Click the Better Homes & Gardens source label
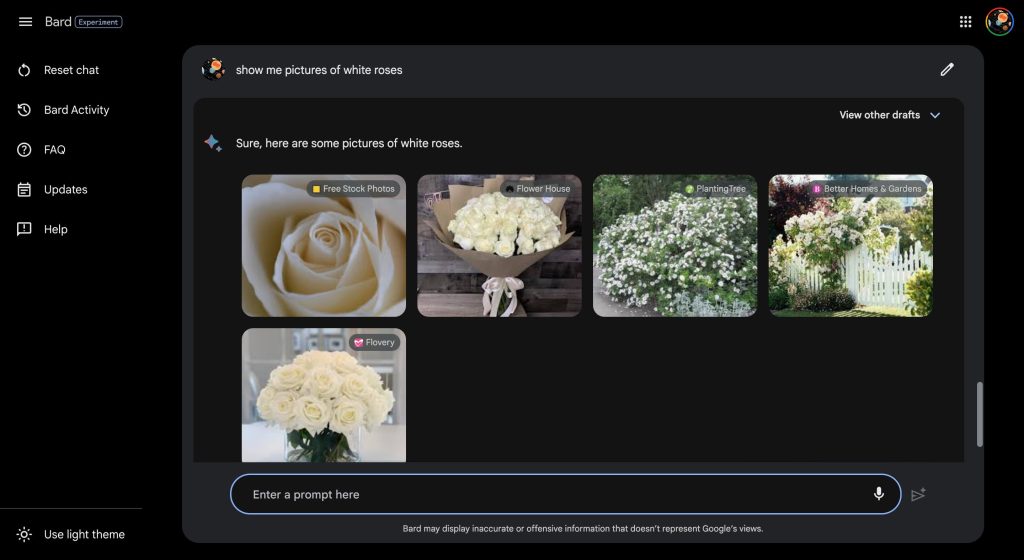 click(x=867, y=189)
